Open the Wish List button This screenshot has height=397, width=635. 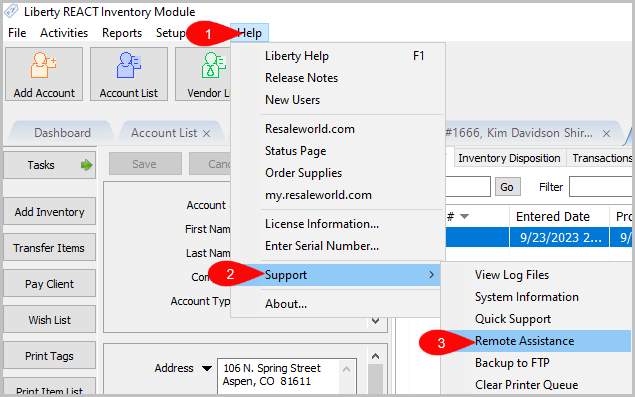(x=49, y=320)
